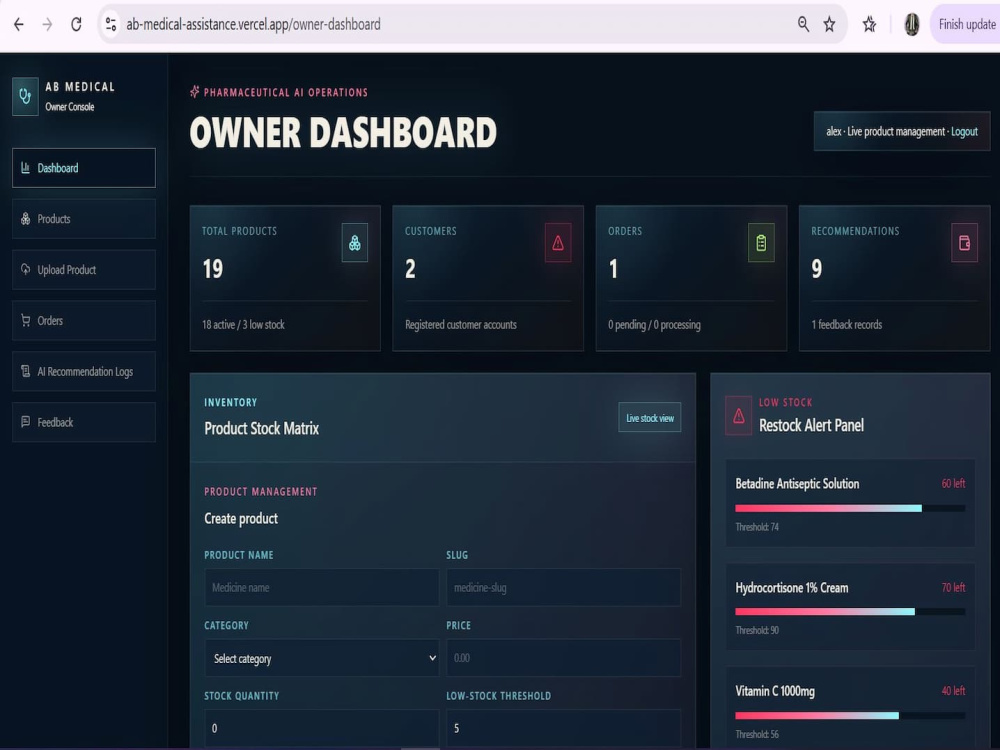Click the Orders card clipboard icon

pos(761,242)
